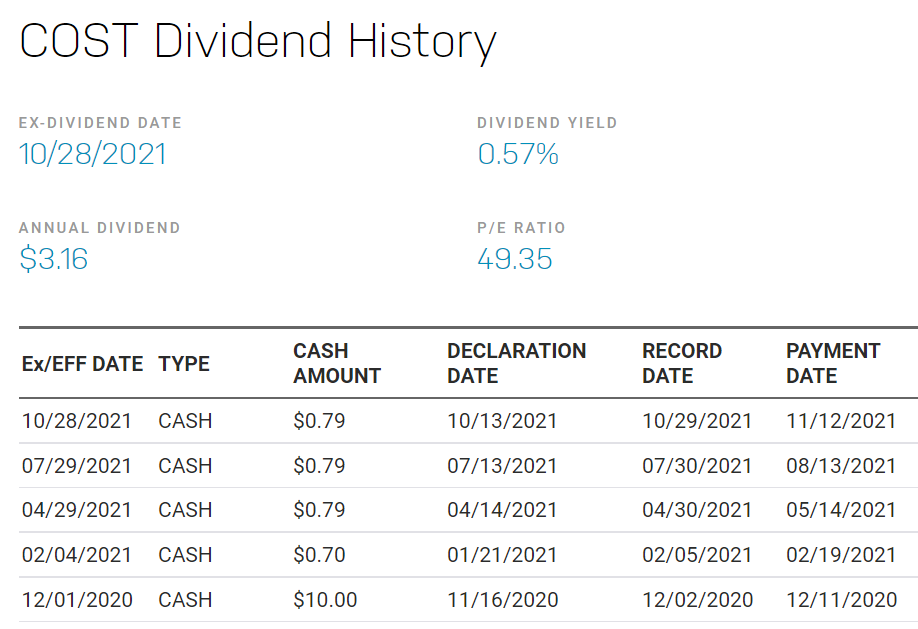Click declaration date 10/13/2021
The image size is (918, 629).
[502, 421]
